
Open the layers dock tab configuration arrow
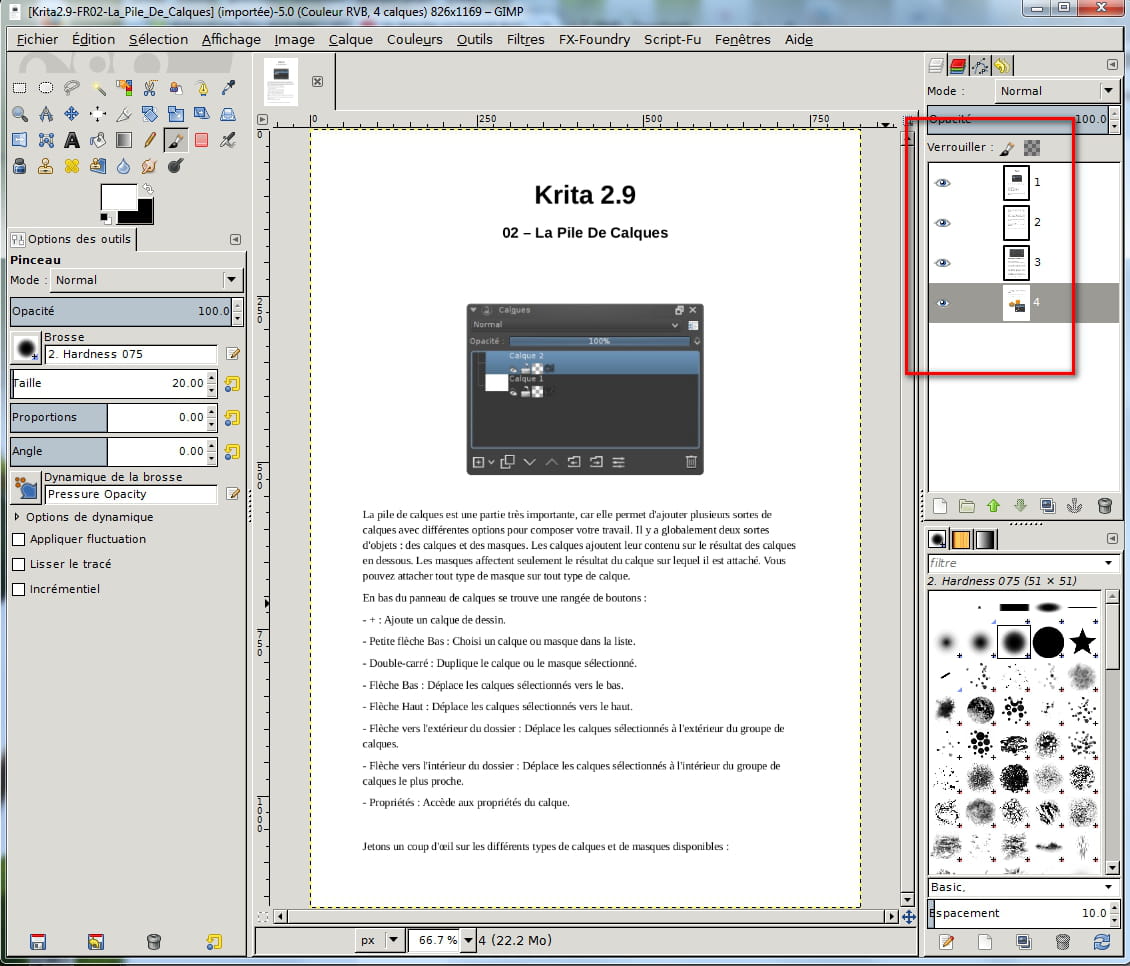click(x=1112, y=65)
